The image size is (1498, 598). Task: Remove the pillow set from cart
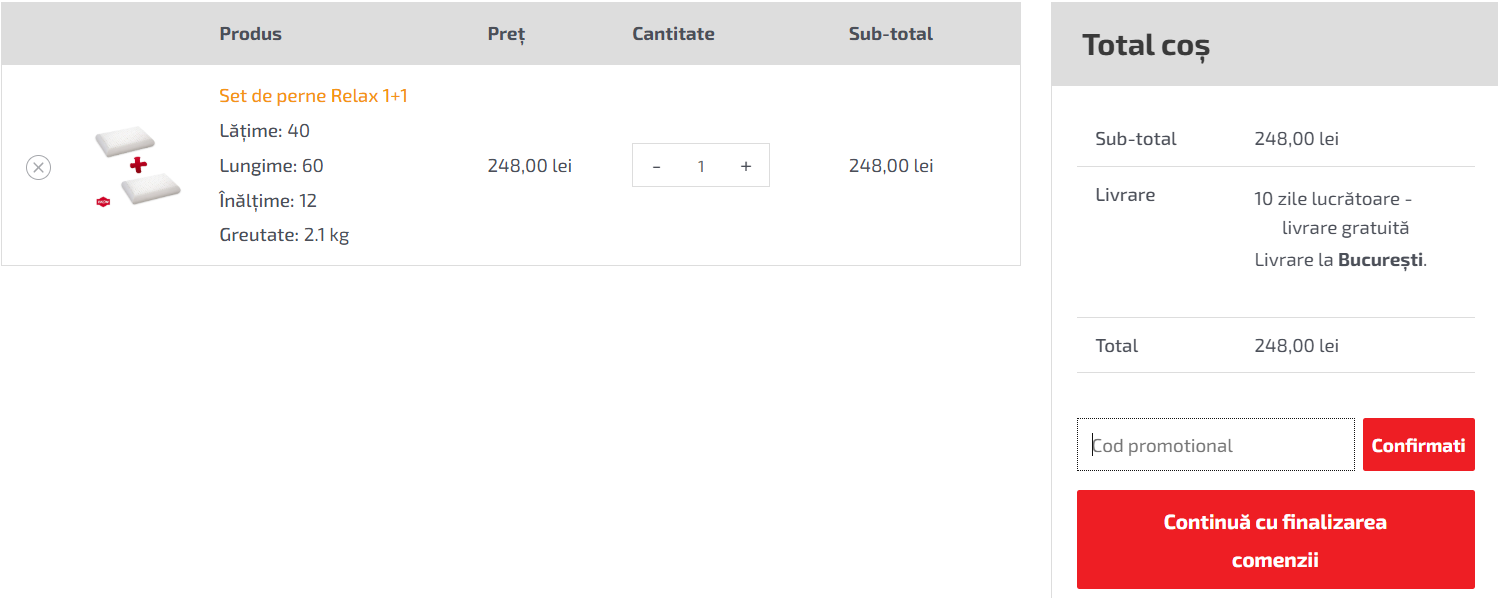pyautogui.click(x=38, y=167)
